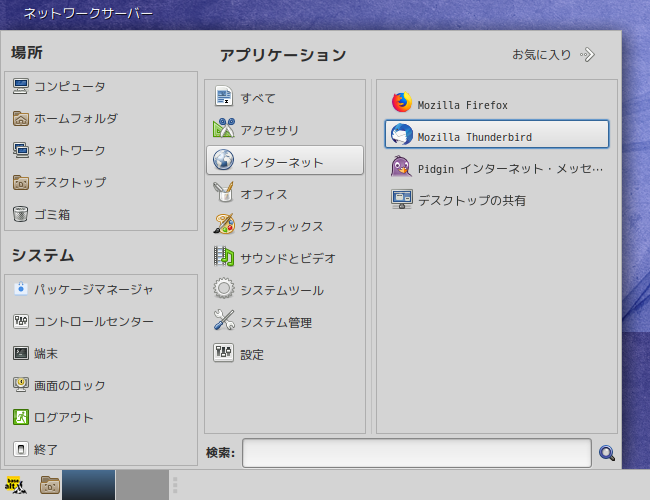Image resolution: width=650 pixels, height=500 pixels.
Task: Select the アクセサリ category label
Action: [270, 131]
